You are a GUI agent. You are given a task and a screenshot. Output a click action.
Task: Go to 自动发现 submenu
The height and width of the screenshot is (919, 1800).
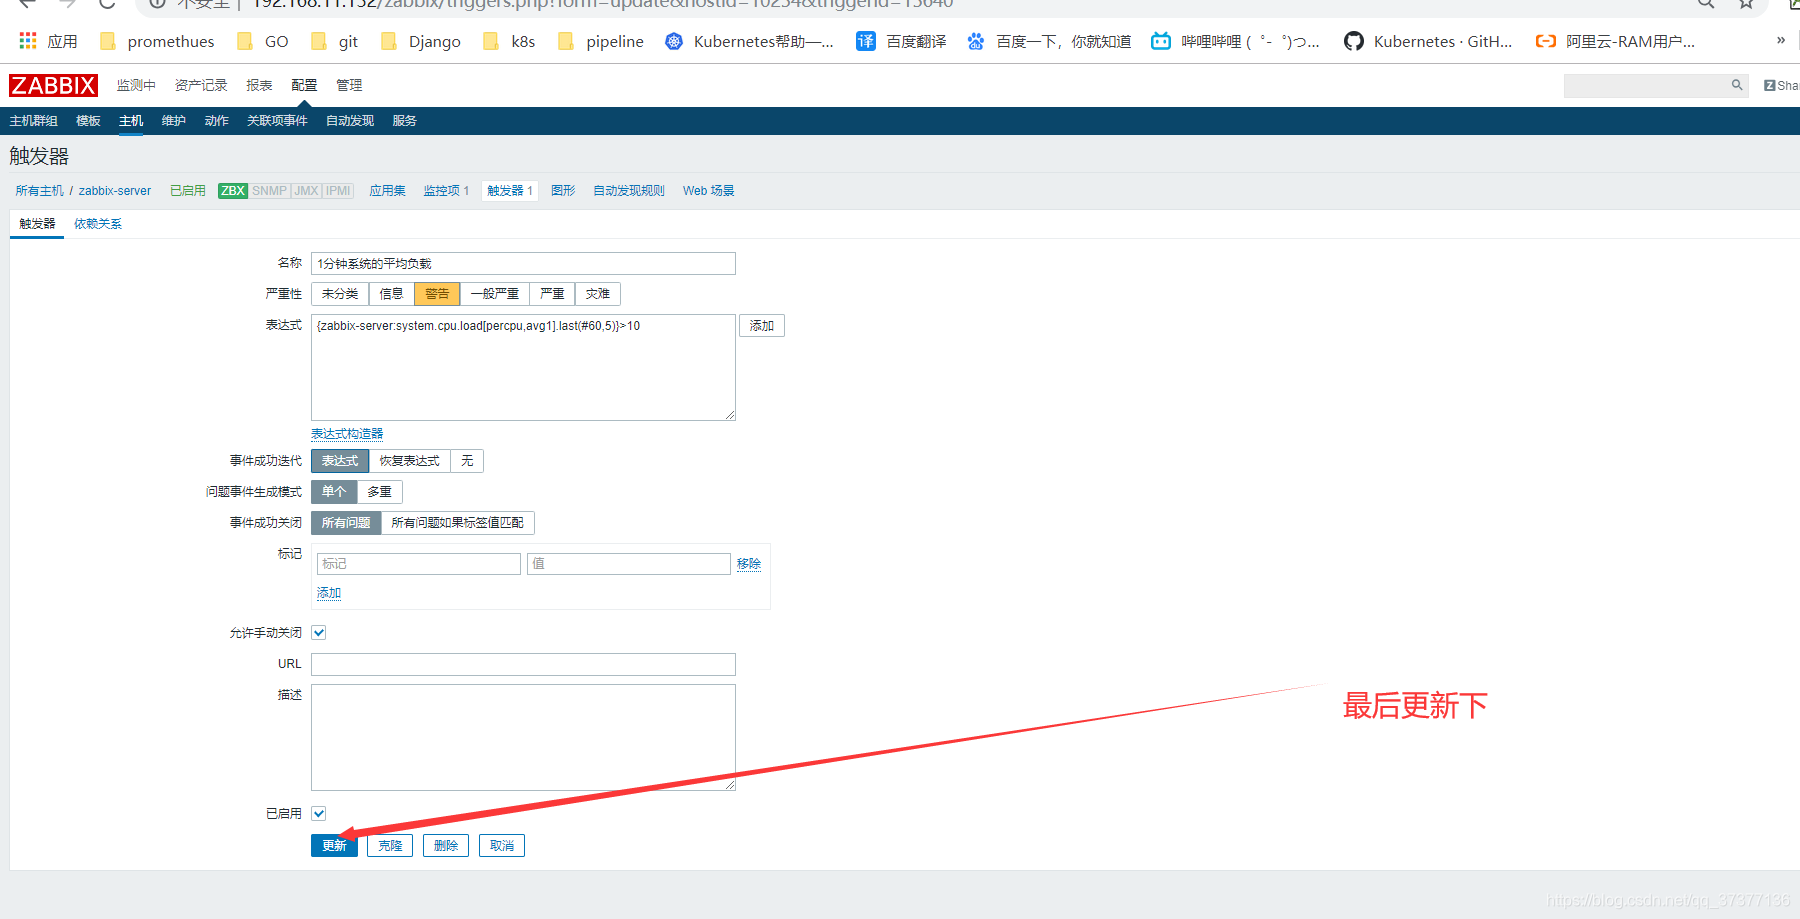click(350, 121)
